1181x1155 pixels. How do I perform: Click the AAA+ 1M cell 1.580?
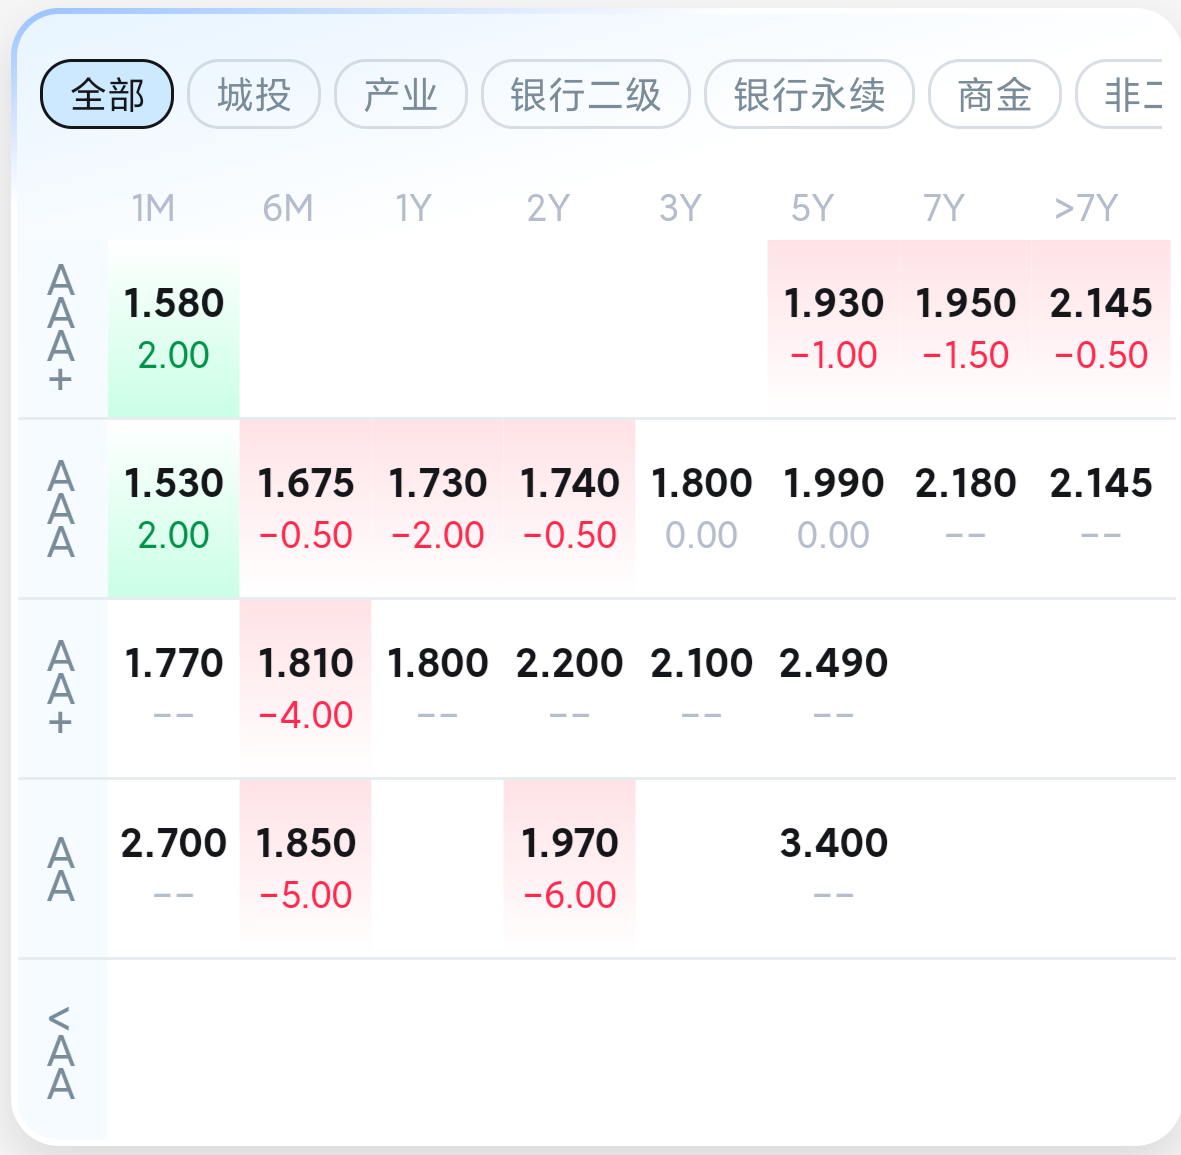pos(174,328)
